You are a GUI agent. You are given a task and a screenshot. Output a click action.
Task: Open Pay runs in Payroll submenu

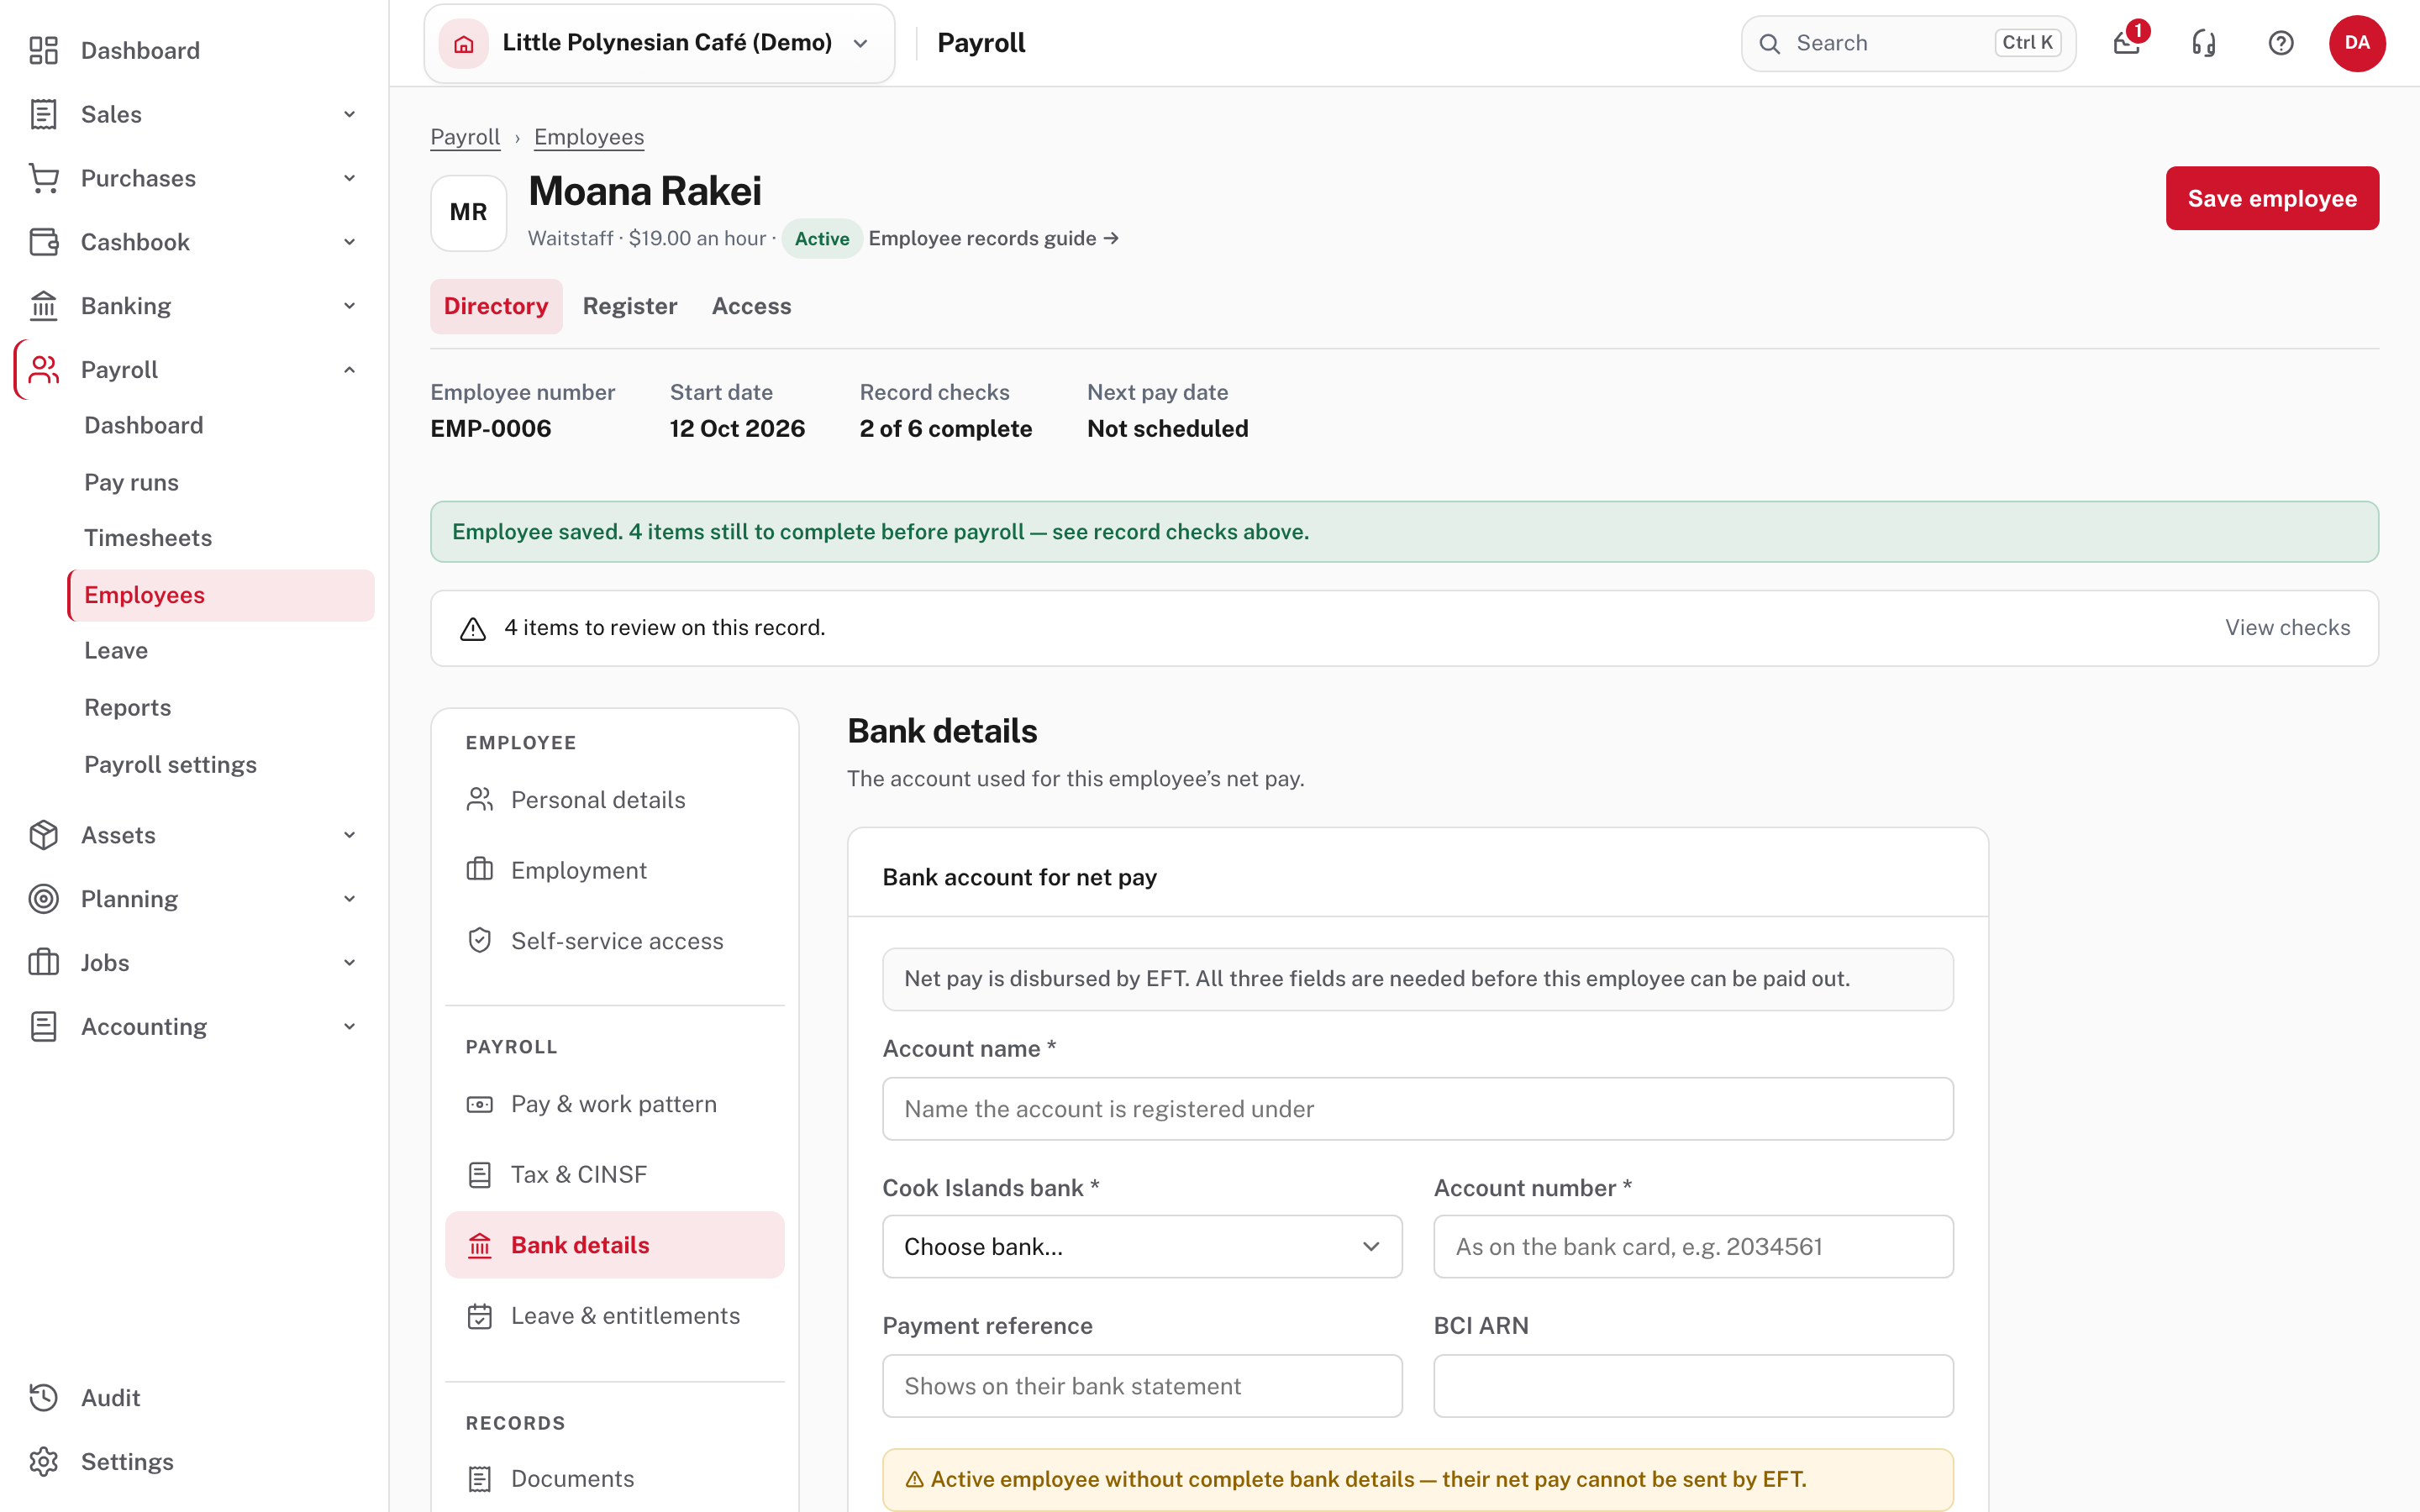click(131, 482)
